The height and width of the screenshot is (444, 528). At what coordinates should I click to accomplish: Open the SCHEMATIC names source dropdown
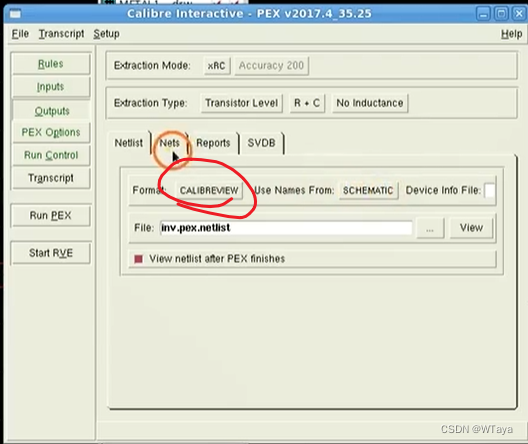[368, 191]
